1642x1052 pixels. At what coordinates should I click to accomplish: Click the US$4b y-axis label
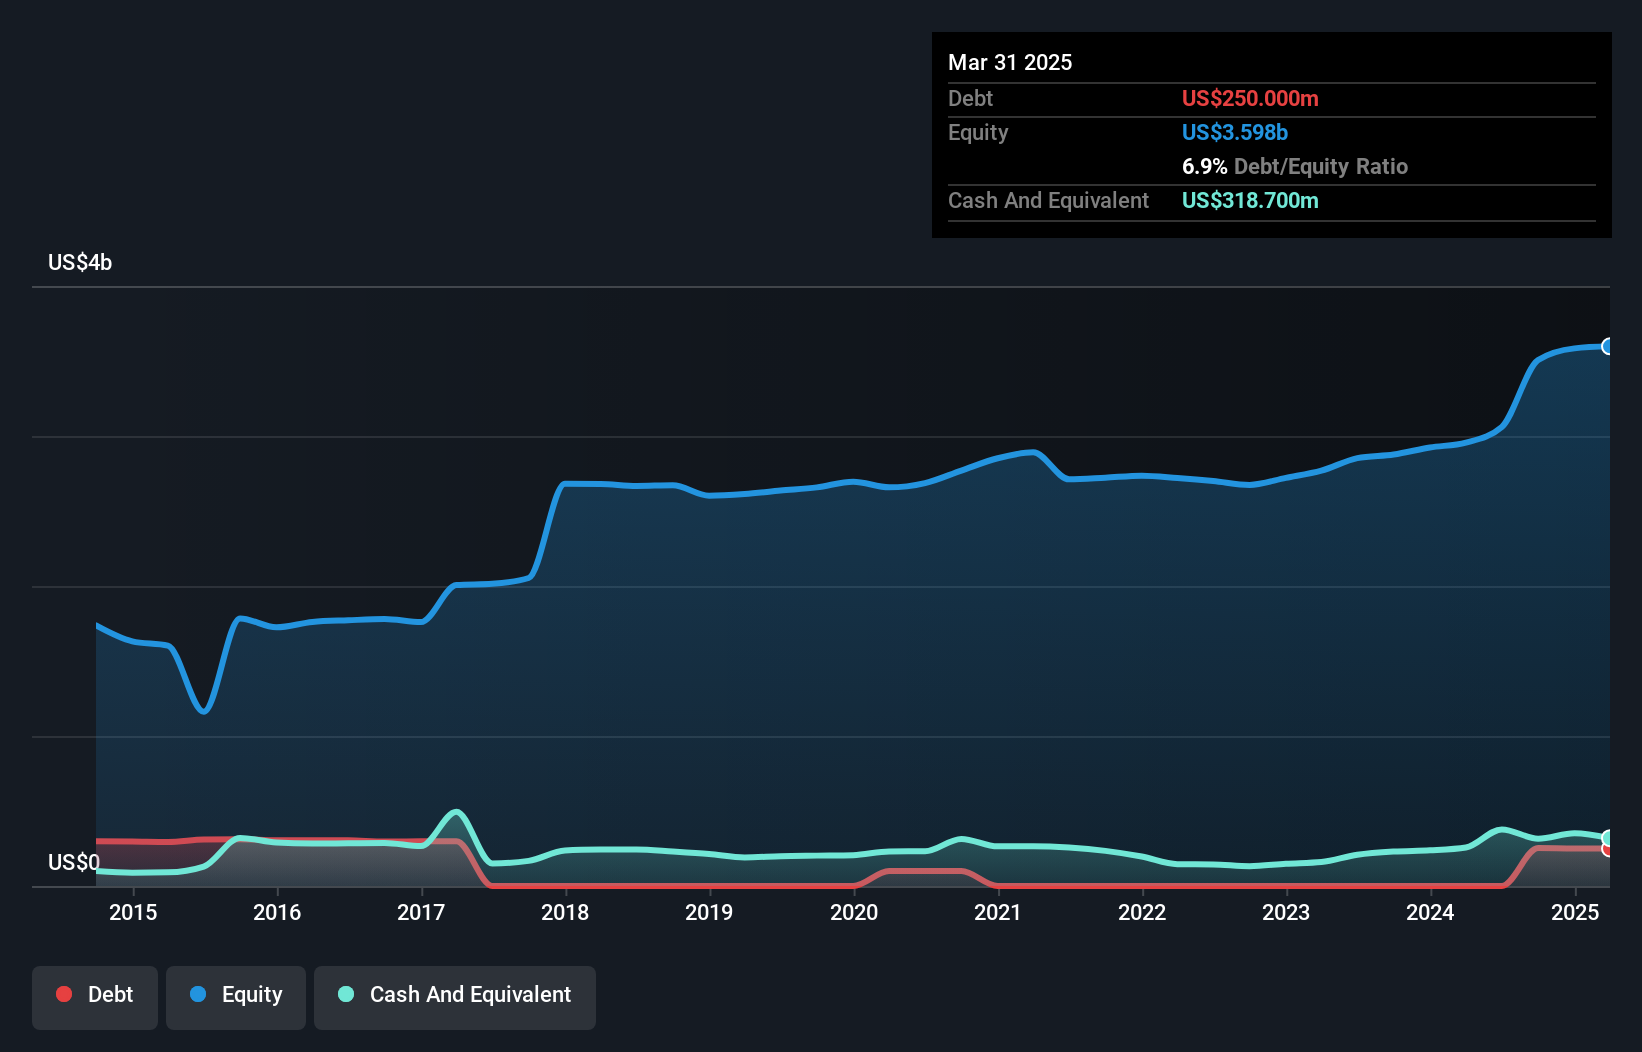[x=80, y=263]
